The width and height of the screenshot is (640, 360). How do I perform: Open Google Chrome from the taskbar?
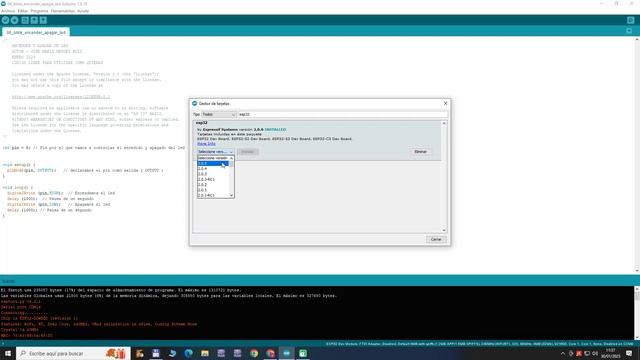[254, 353]
